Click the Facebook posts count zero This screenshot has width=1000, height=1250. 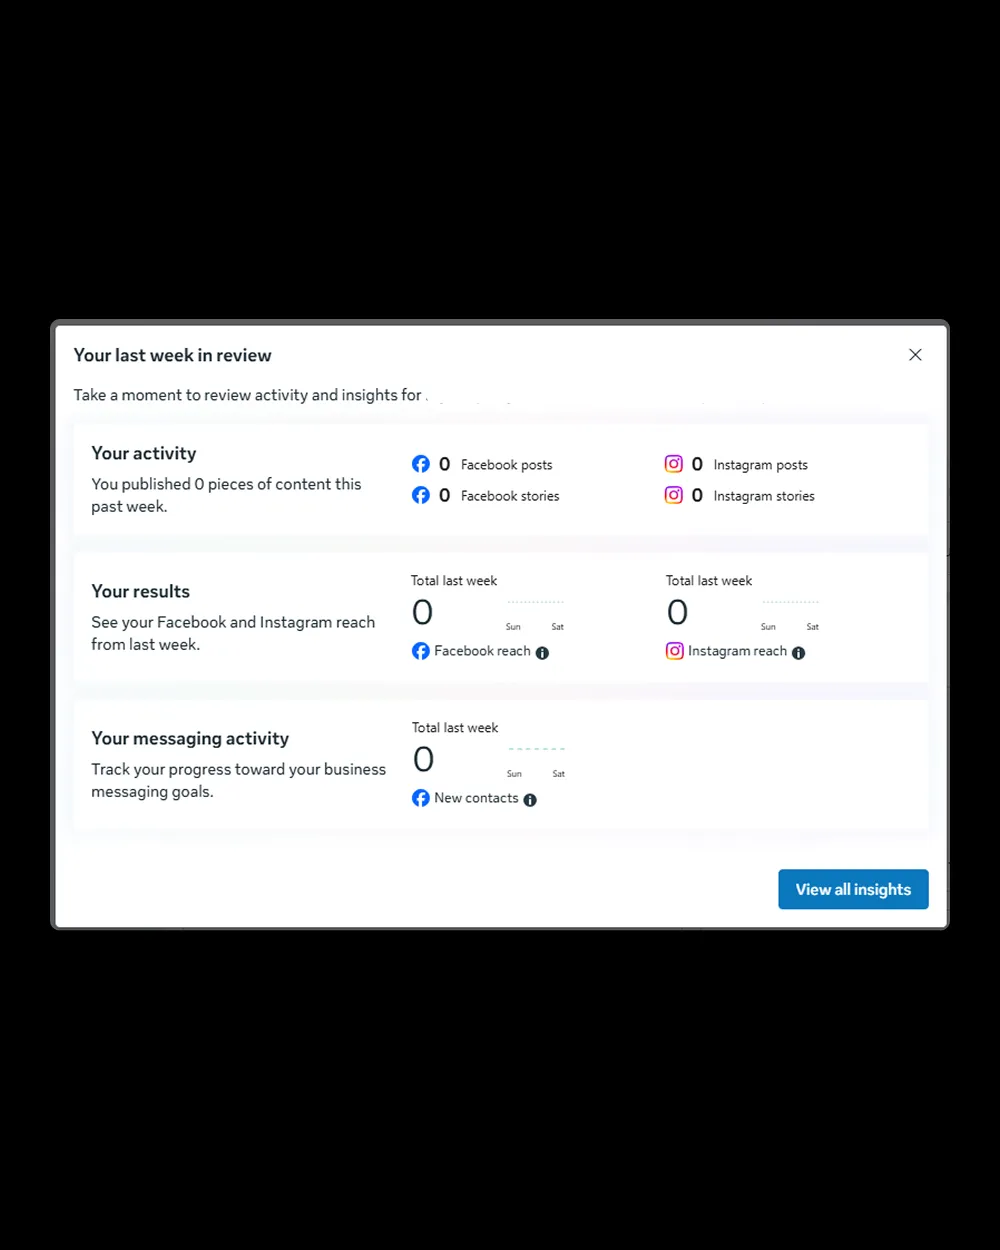coord(443,464)
